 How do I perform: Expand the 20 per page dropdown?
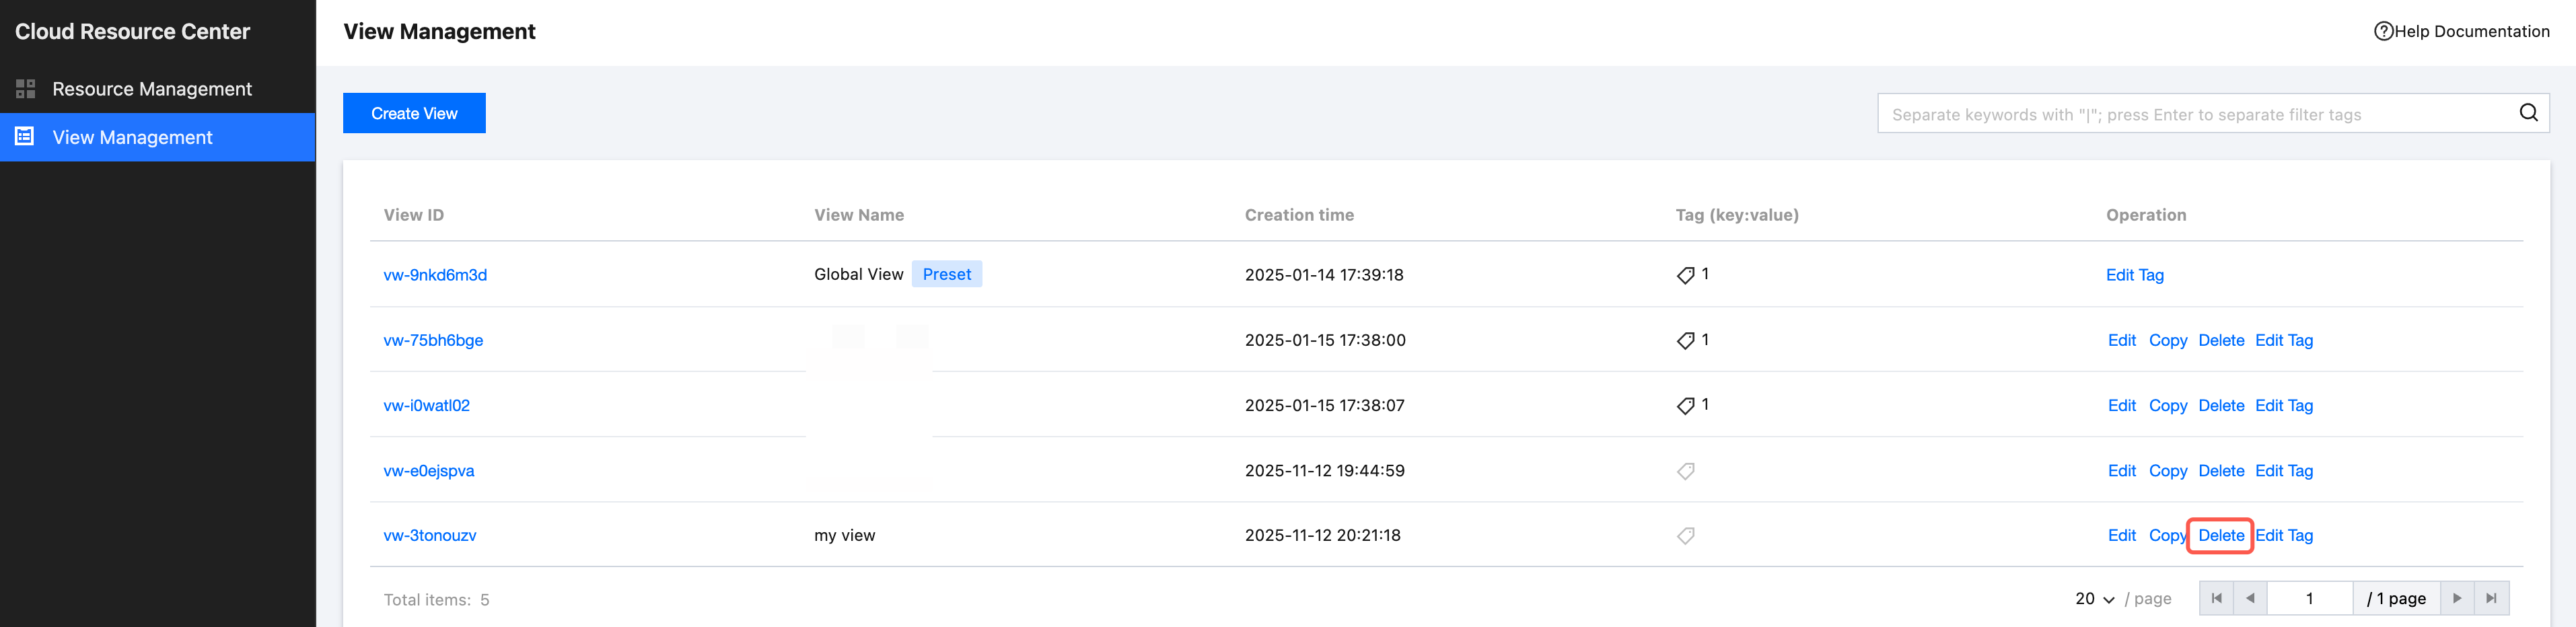click(2094, 599)
